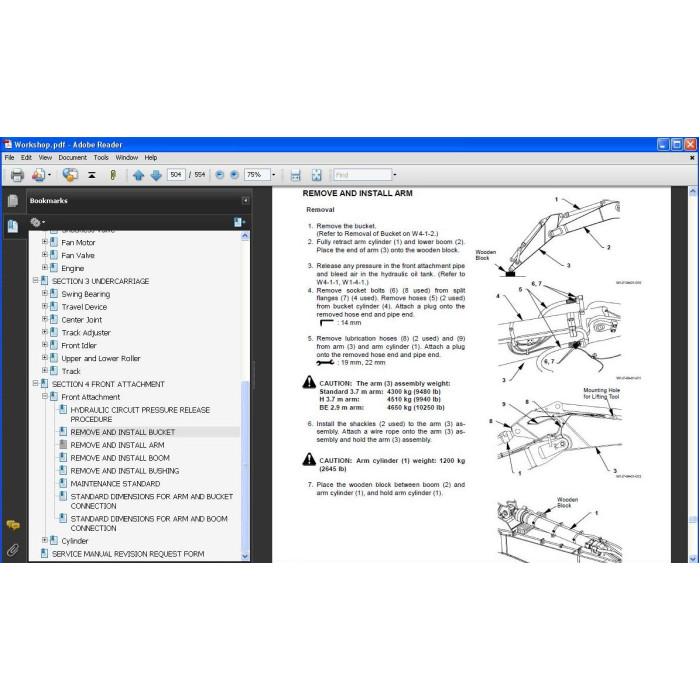
Task: Click expand current bookmark icon
Action: coord(239,222)
